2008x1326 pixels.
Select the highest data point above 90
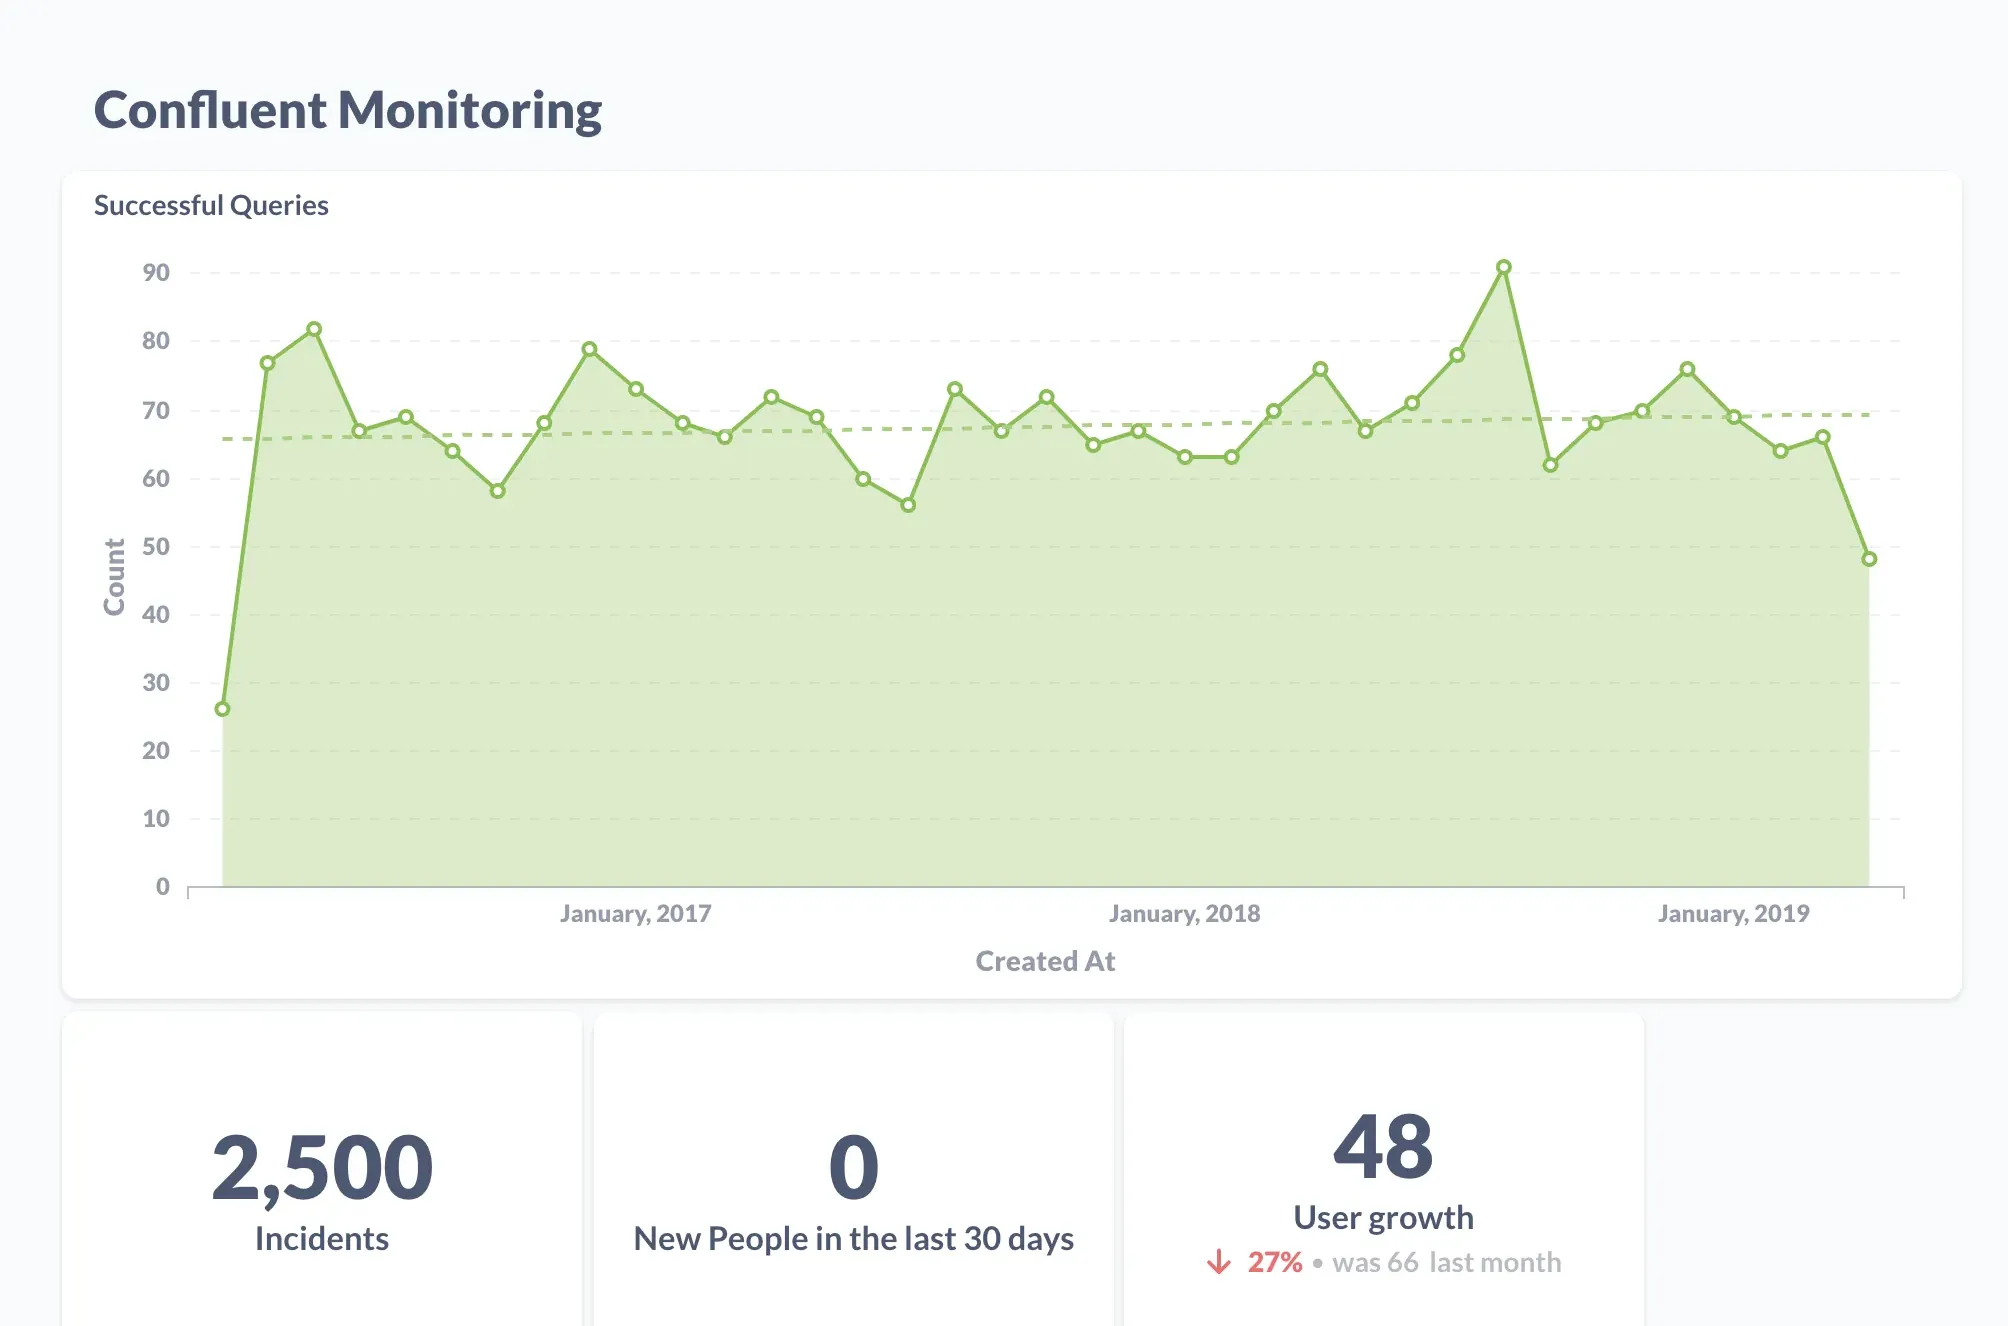pyautogui.click(x=1504, y=267)
